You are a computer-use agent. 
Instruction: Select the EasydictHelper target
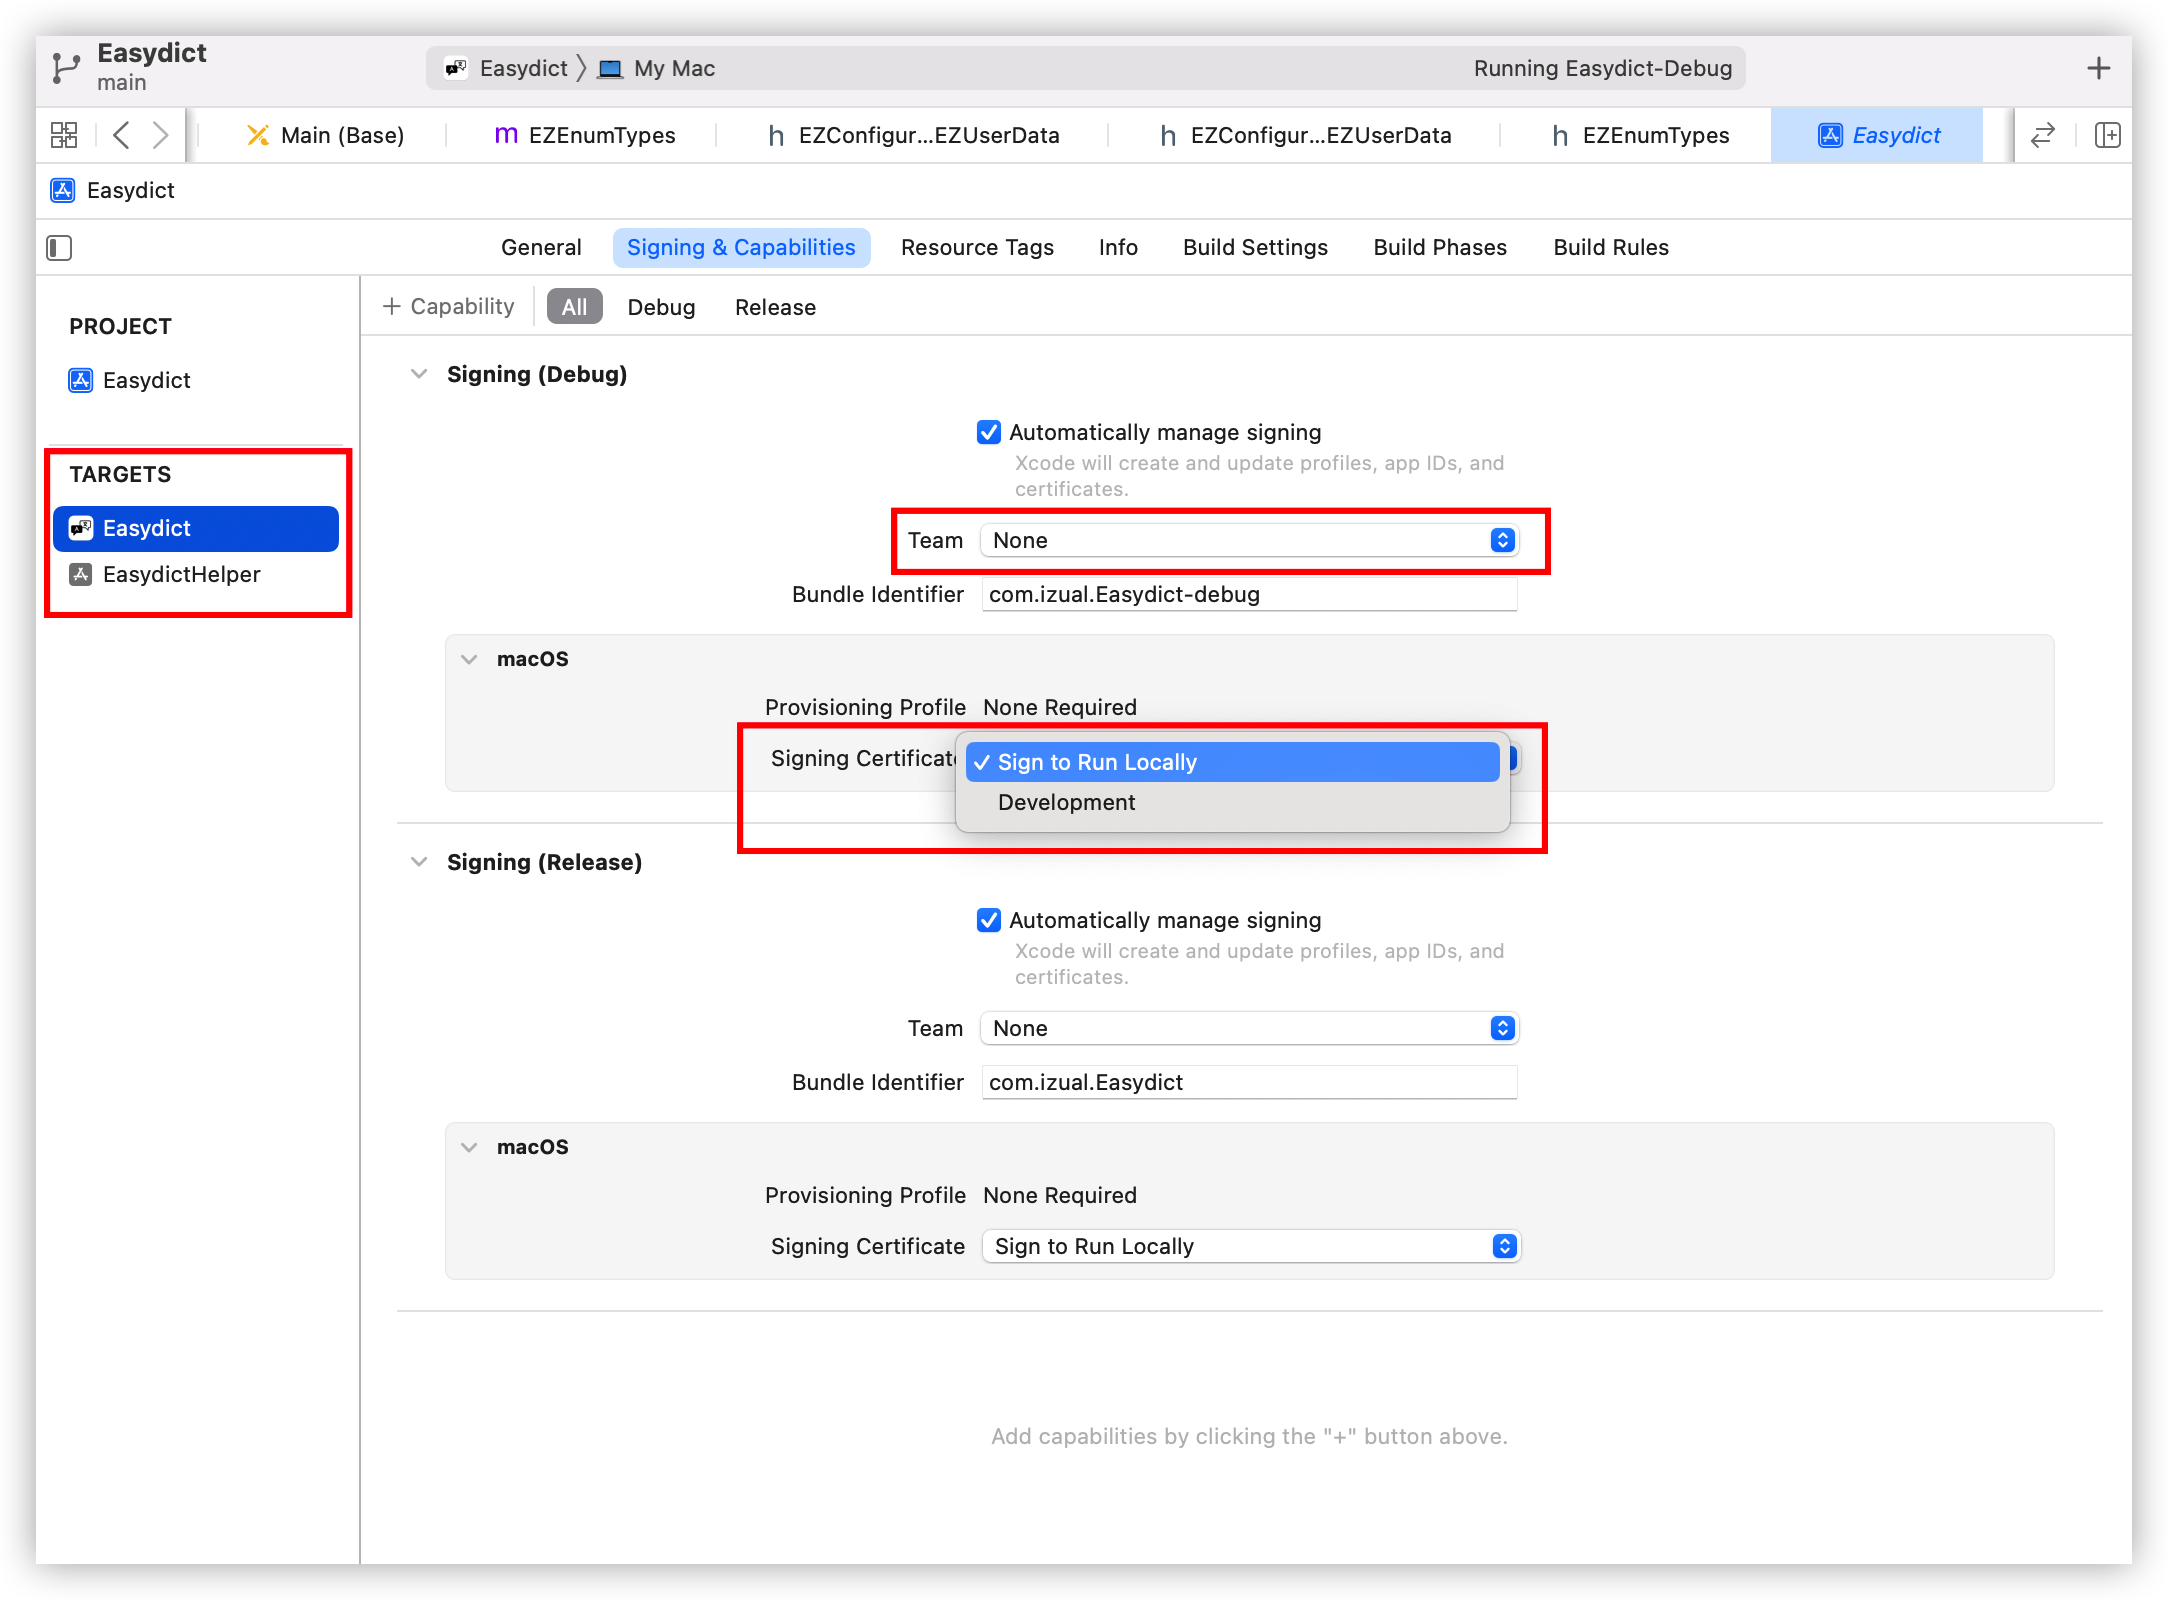pyautogui.click(x=181, y=574)
